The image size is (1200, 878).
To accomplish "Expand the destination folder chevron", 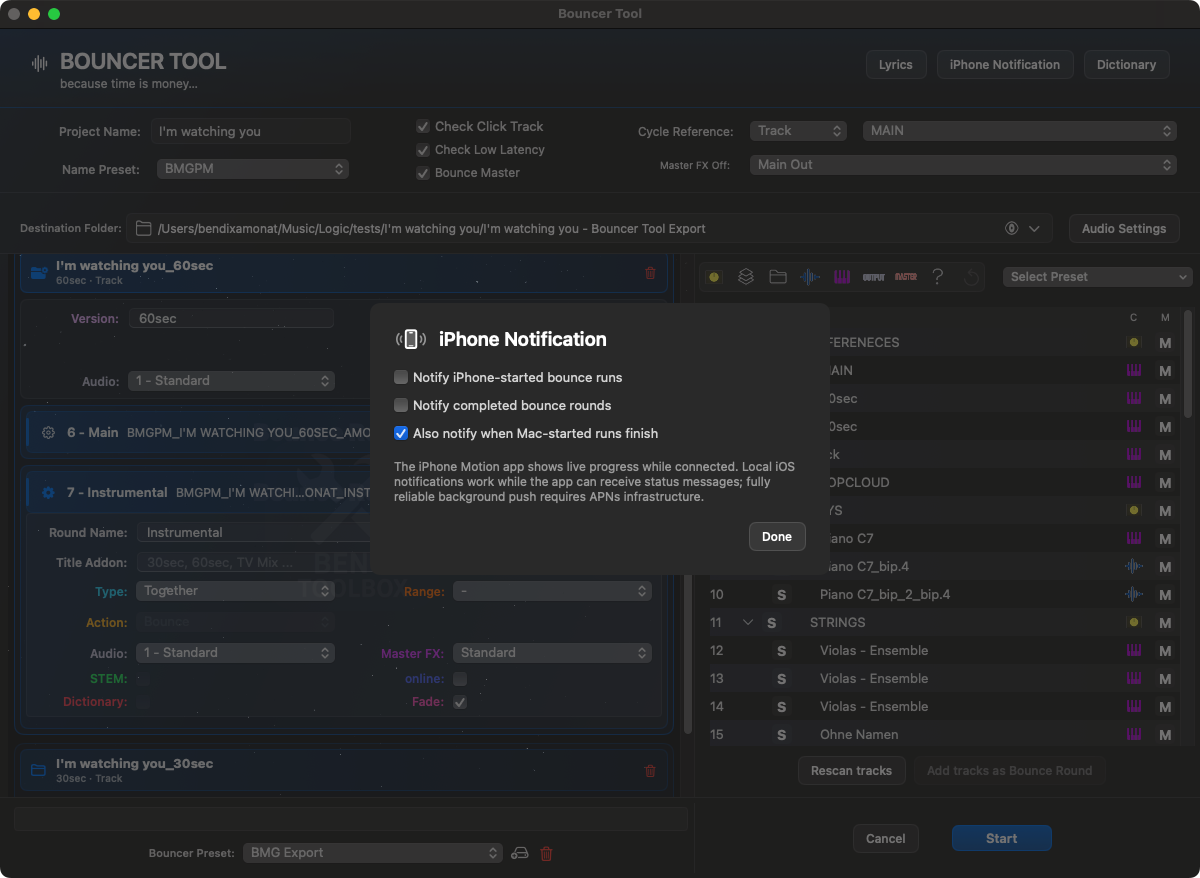I will (x=1034, y=228).
